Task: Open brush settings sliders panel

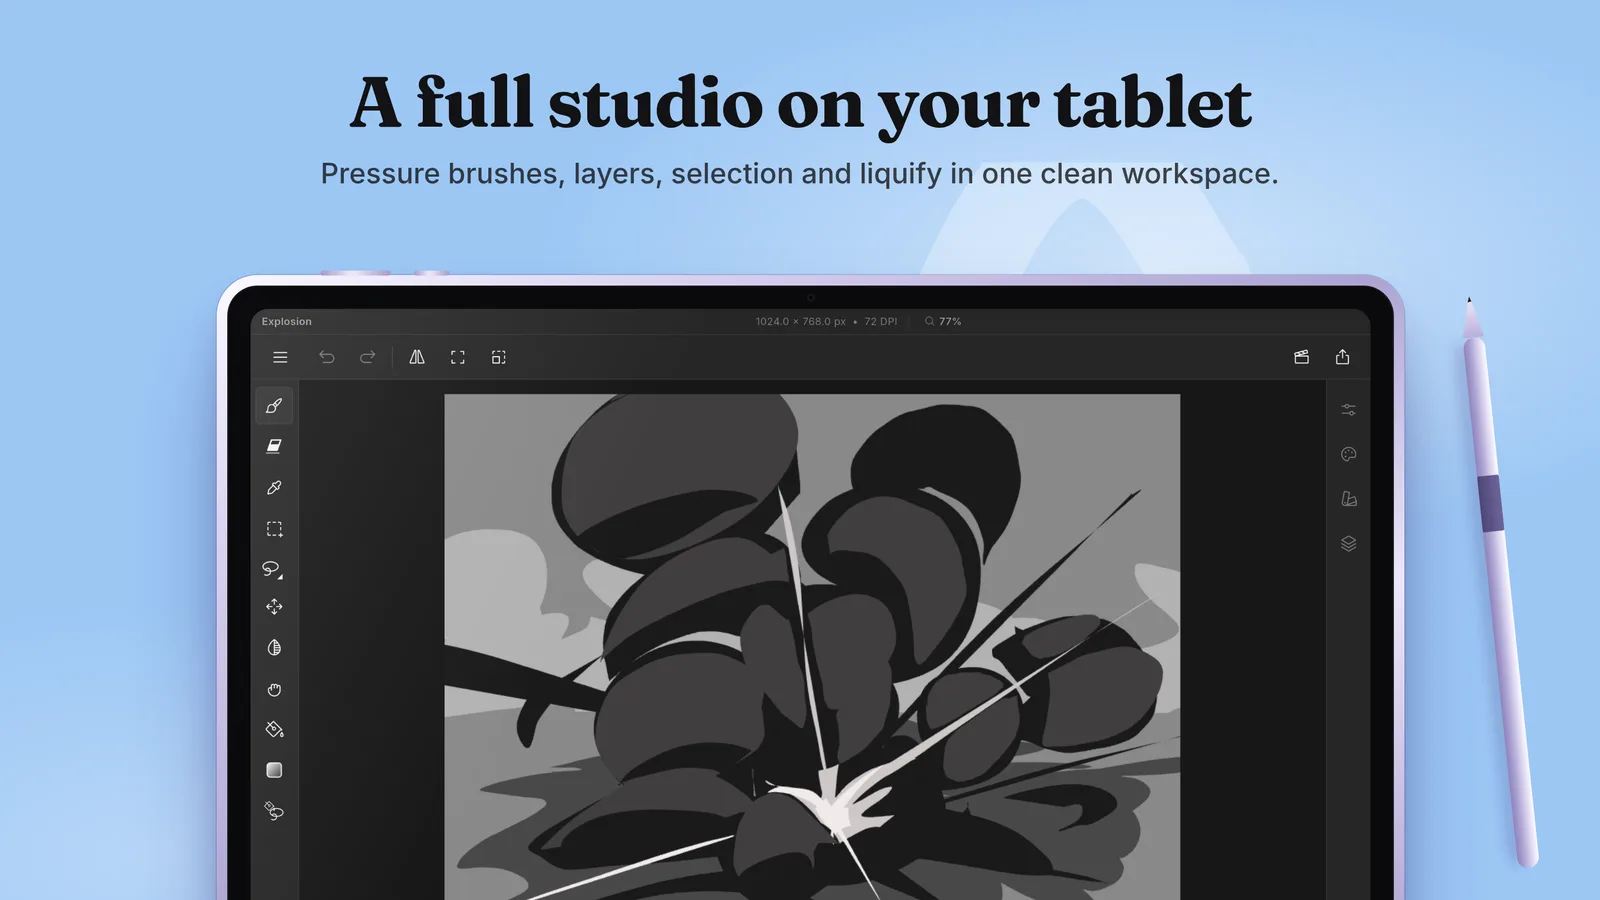Action: [x=1348, y=410]
